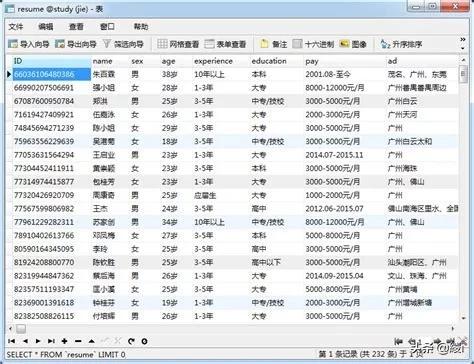Click horizontal scrollbar left arrow
474x364 pixels.
coord(10,329)
